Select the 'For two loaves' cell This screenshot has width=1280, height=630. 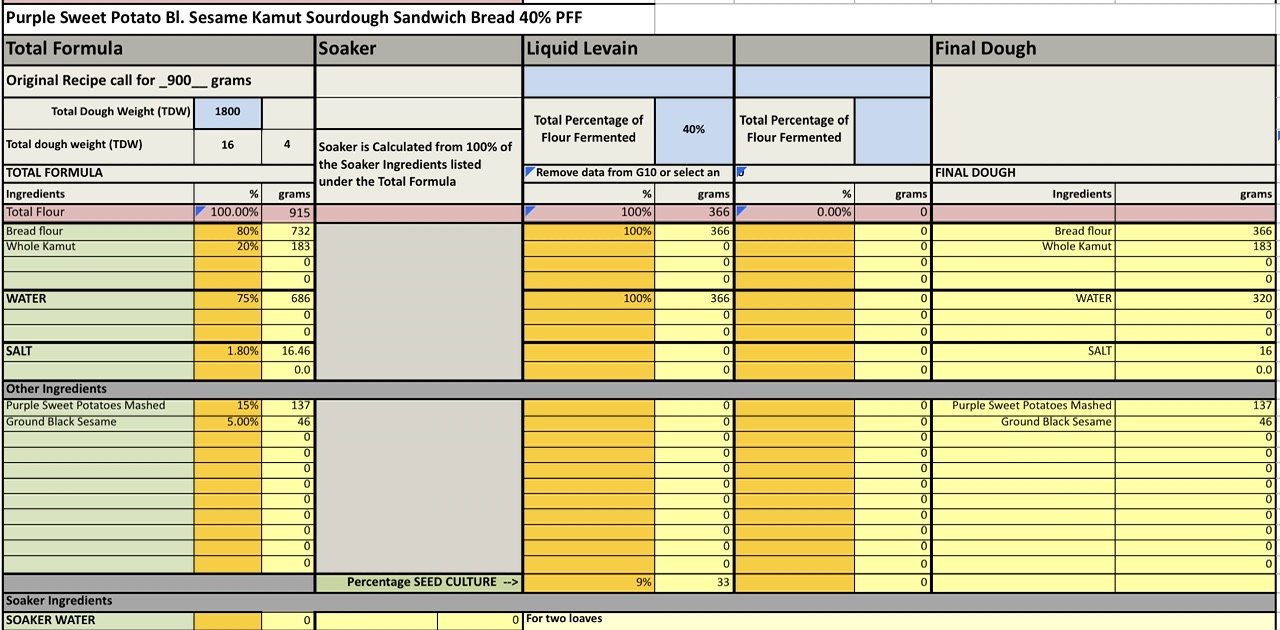coord(565,619)
